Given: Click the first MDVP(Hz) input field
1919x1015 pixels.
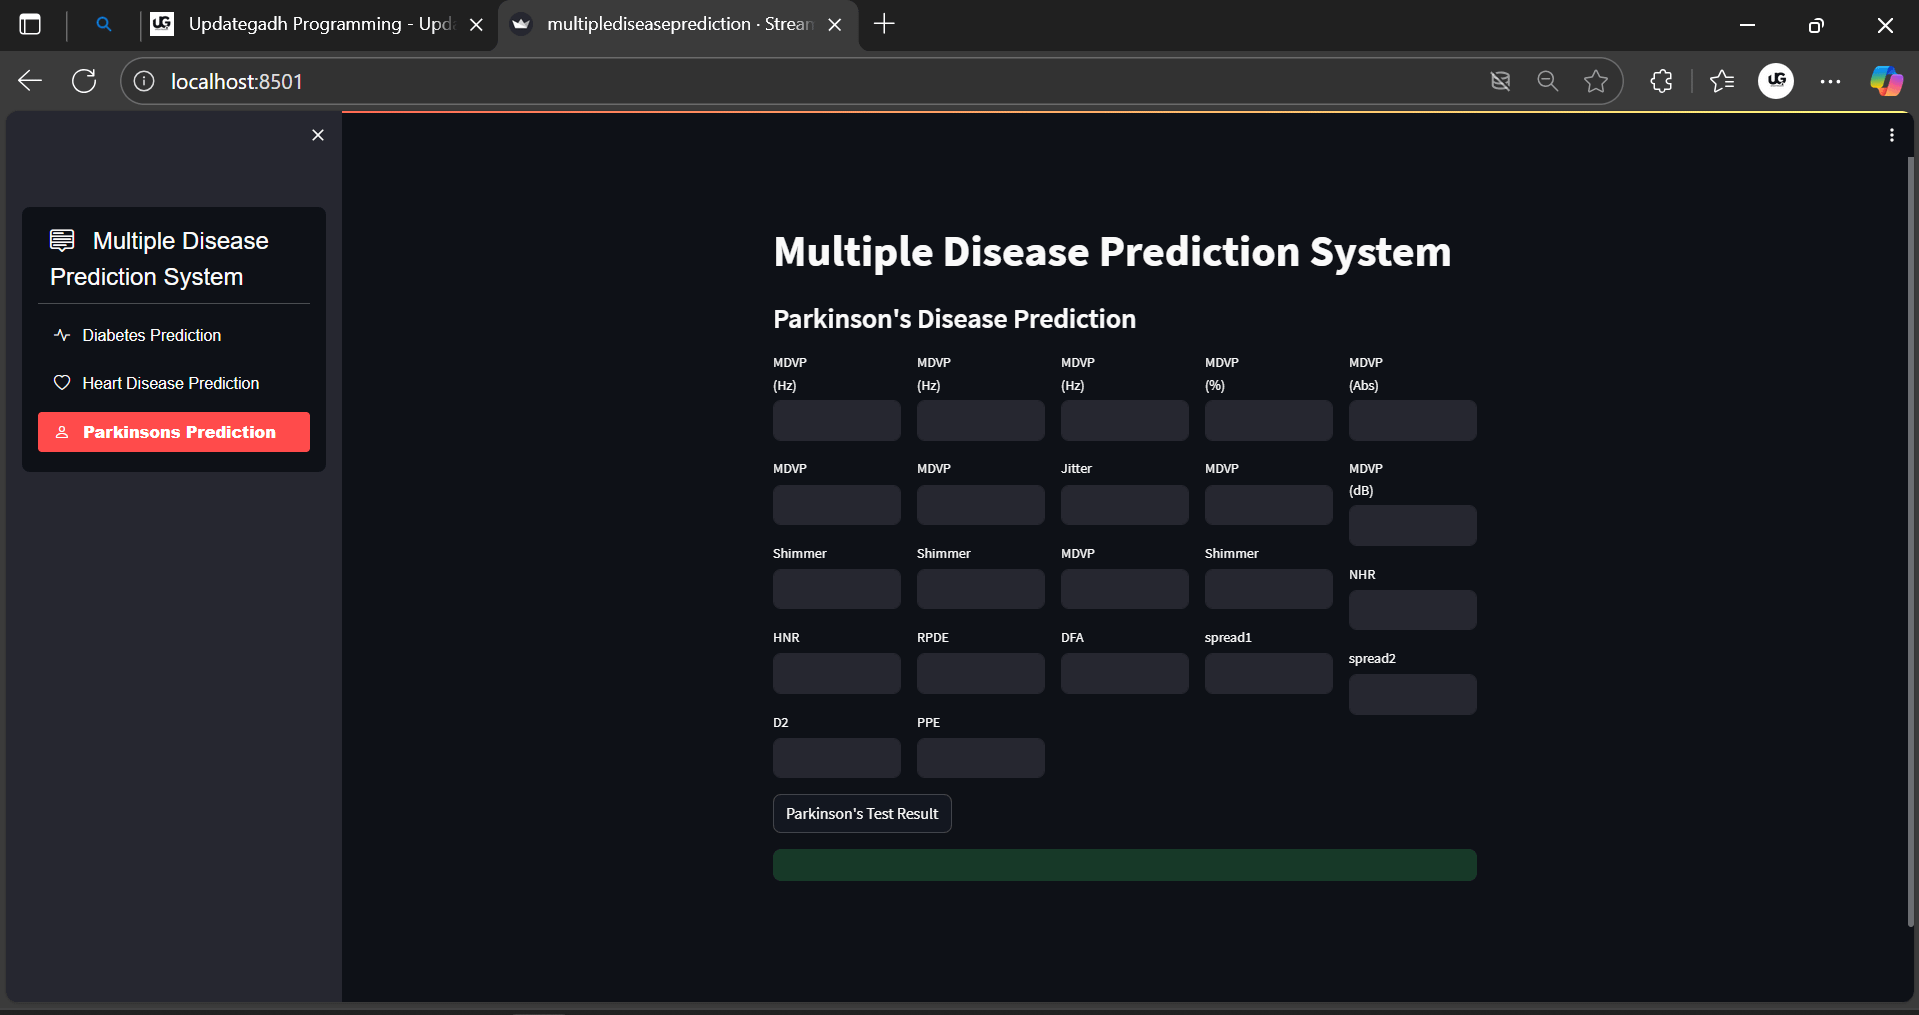Looking at the screenshot, I should point(836,420).
